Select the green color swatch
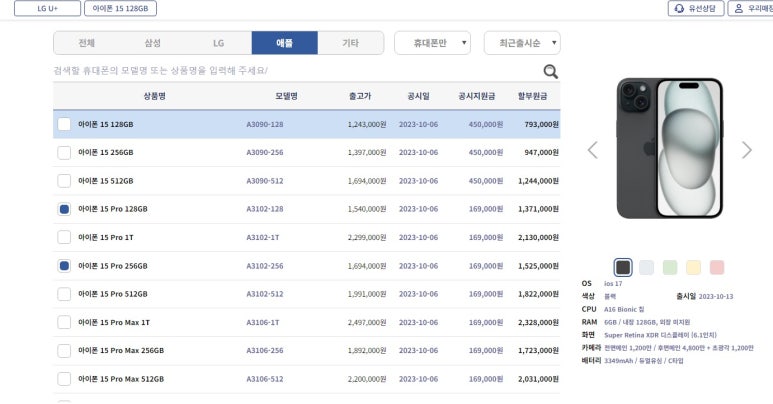Viewport: 773px width, 404px height. coord(670,267)
